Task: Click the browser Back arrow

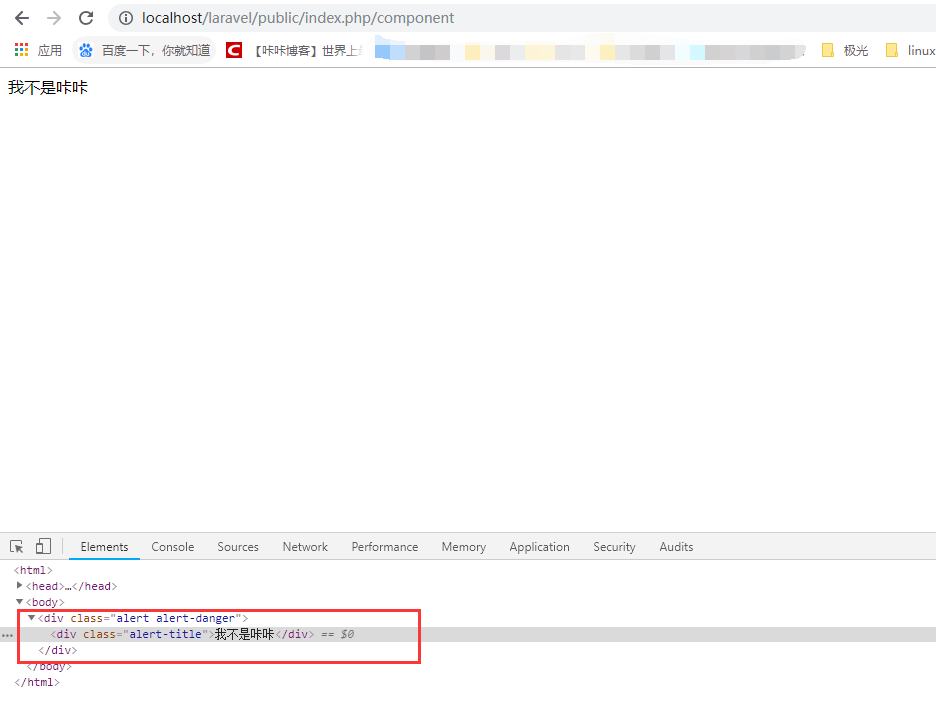Action: click(22, 18)
